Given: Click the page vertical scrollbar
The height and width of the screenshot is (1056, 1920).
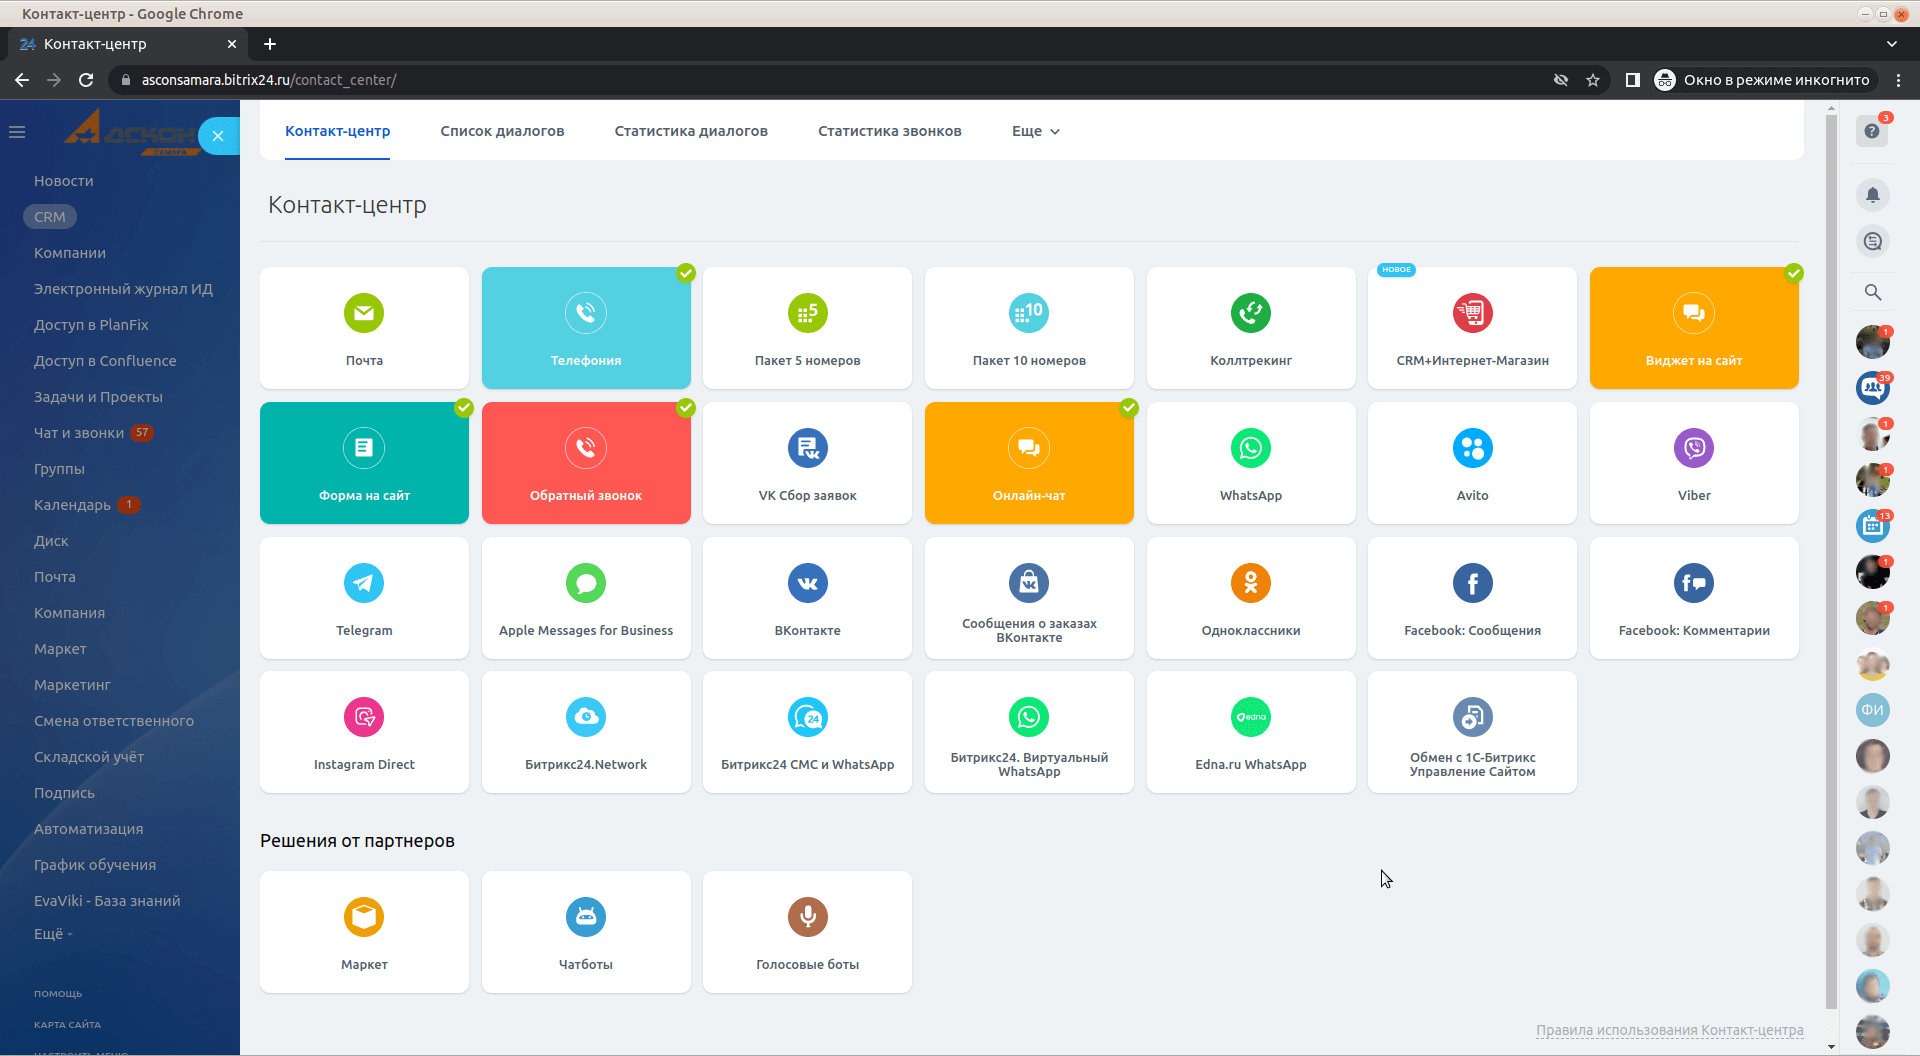Looking at the screenshot, I should click(1831, 560).
